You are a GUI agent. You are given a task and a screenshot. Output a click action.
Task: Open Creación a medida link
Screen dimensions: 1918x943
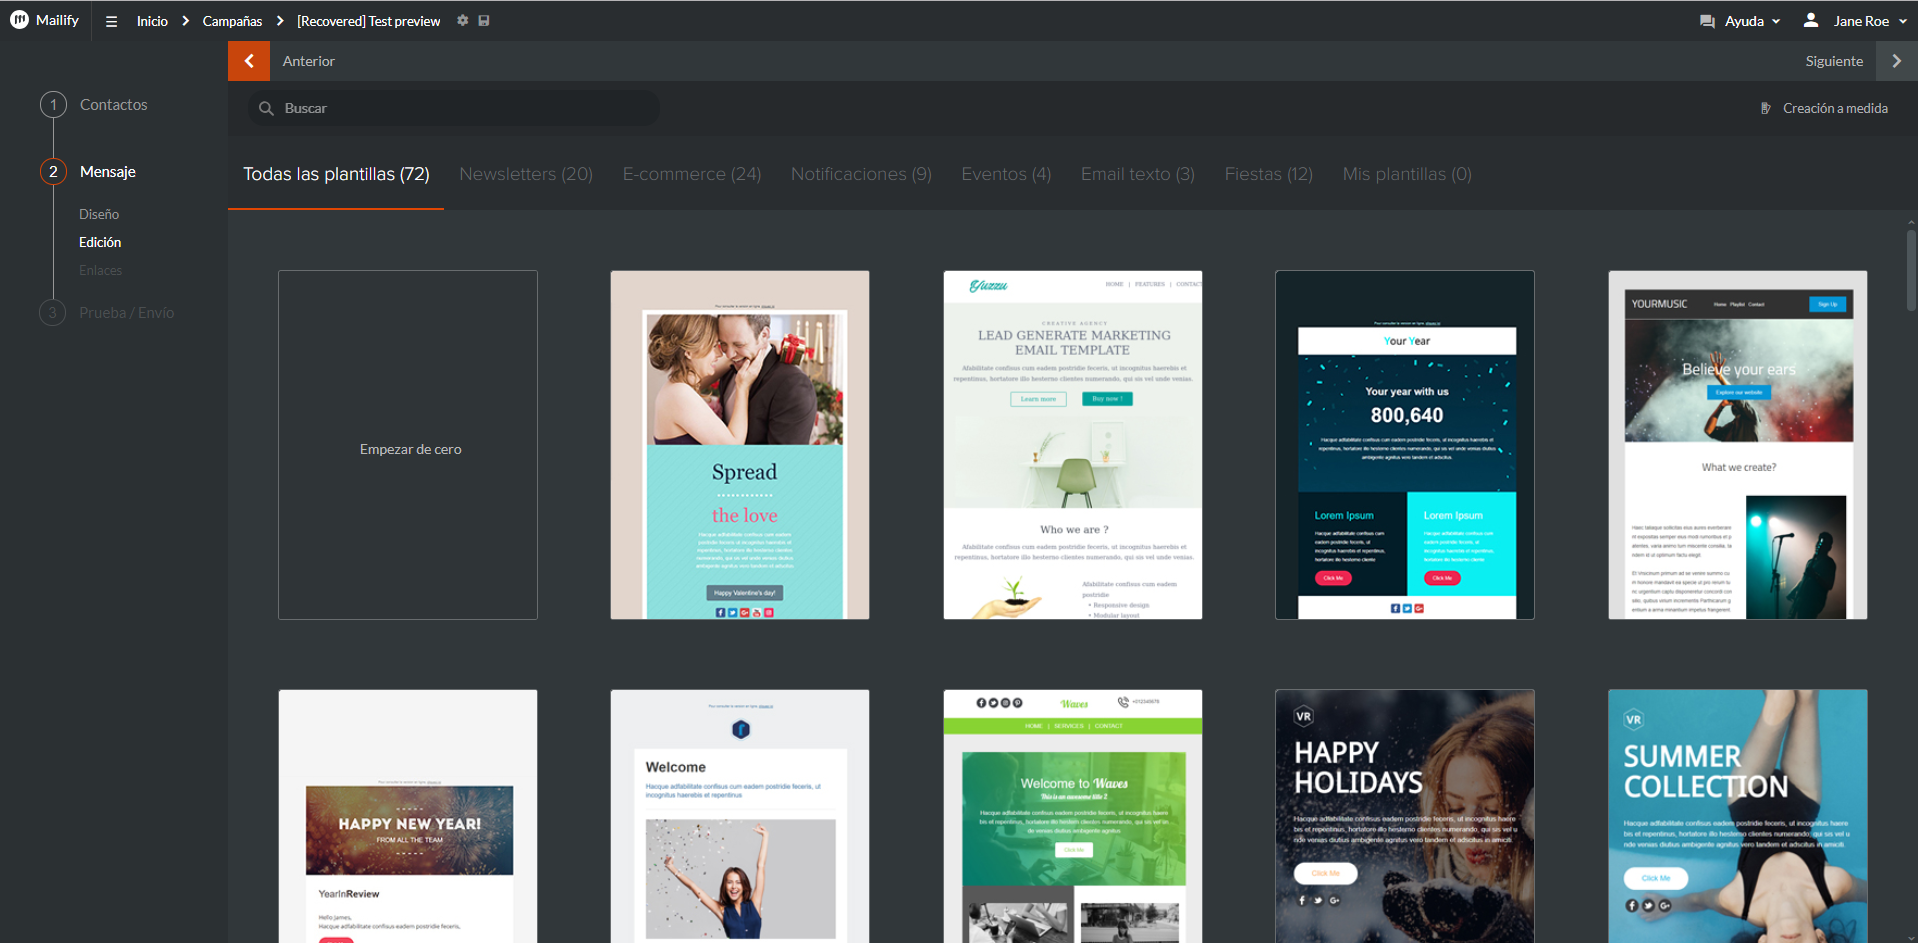(1835, 108)
